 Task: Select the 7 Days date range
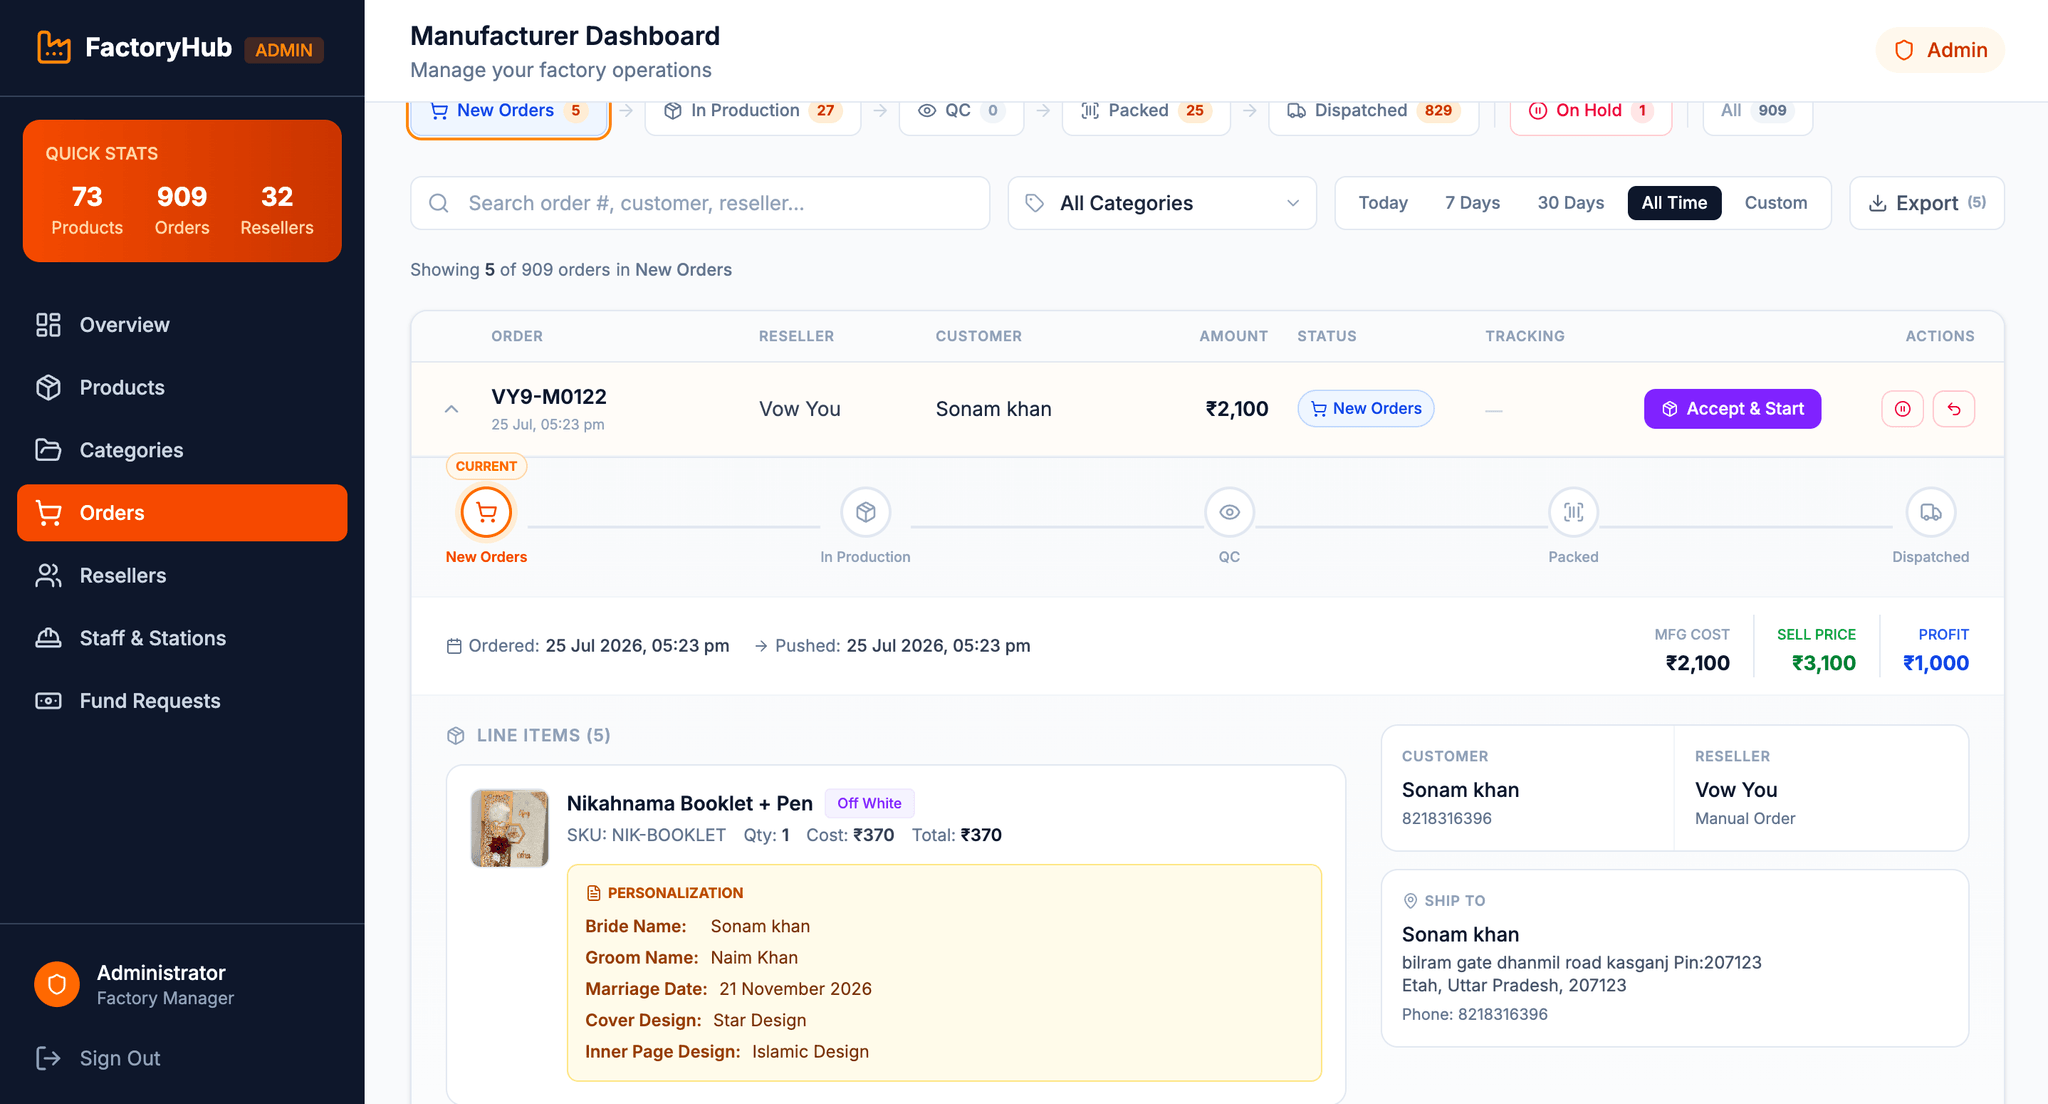click(1472, 203)
